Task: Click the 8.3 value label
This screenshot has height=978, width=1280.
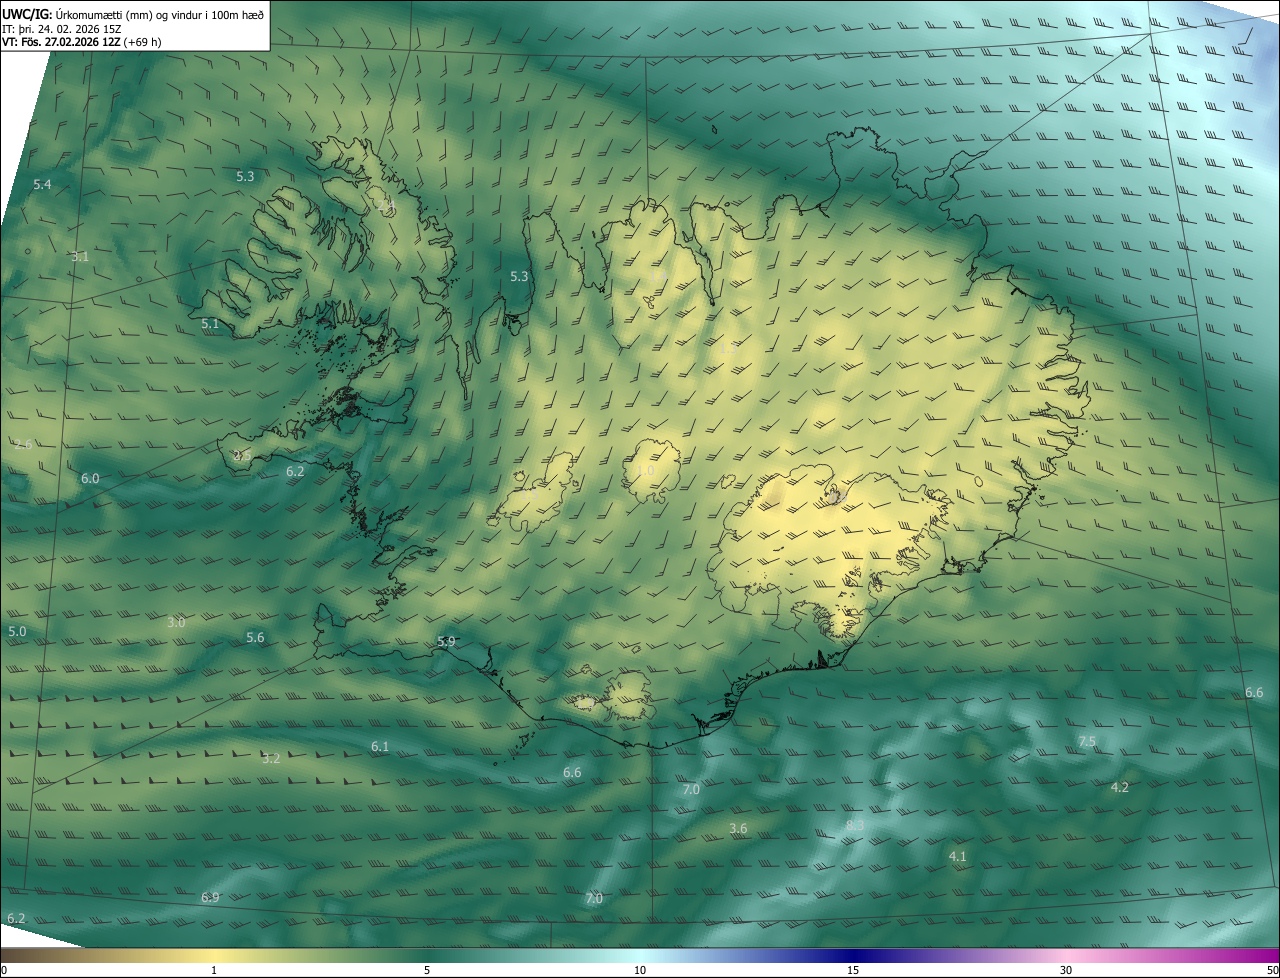Action: 855,826
